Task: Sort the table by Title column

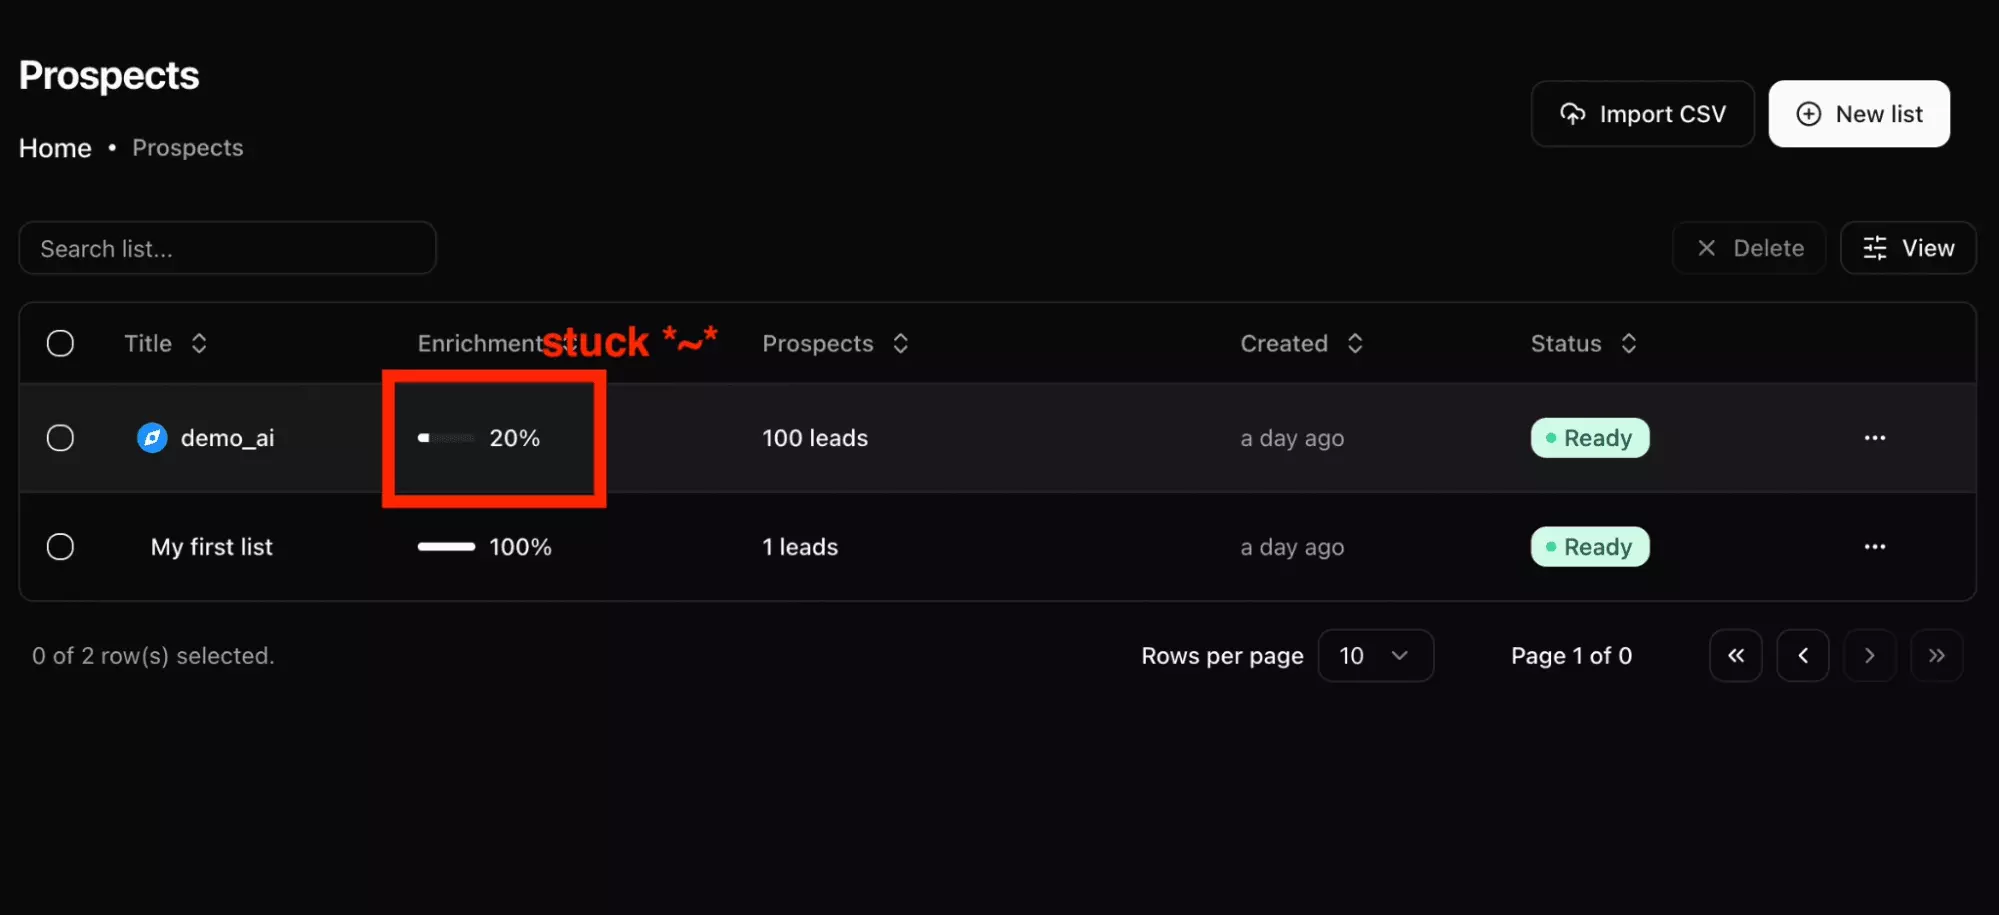Action: tap(166, 344)
